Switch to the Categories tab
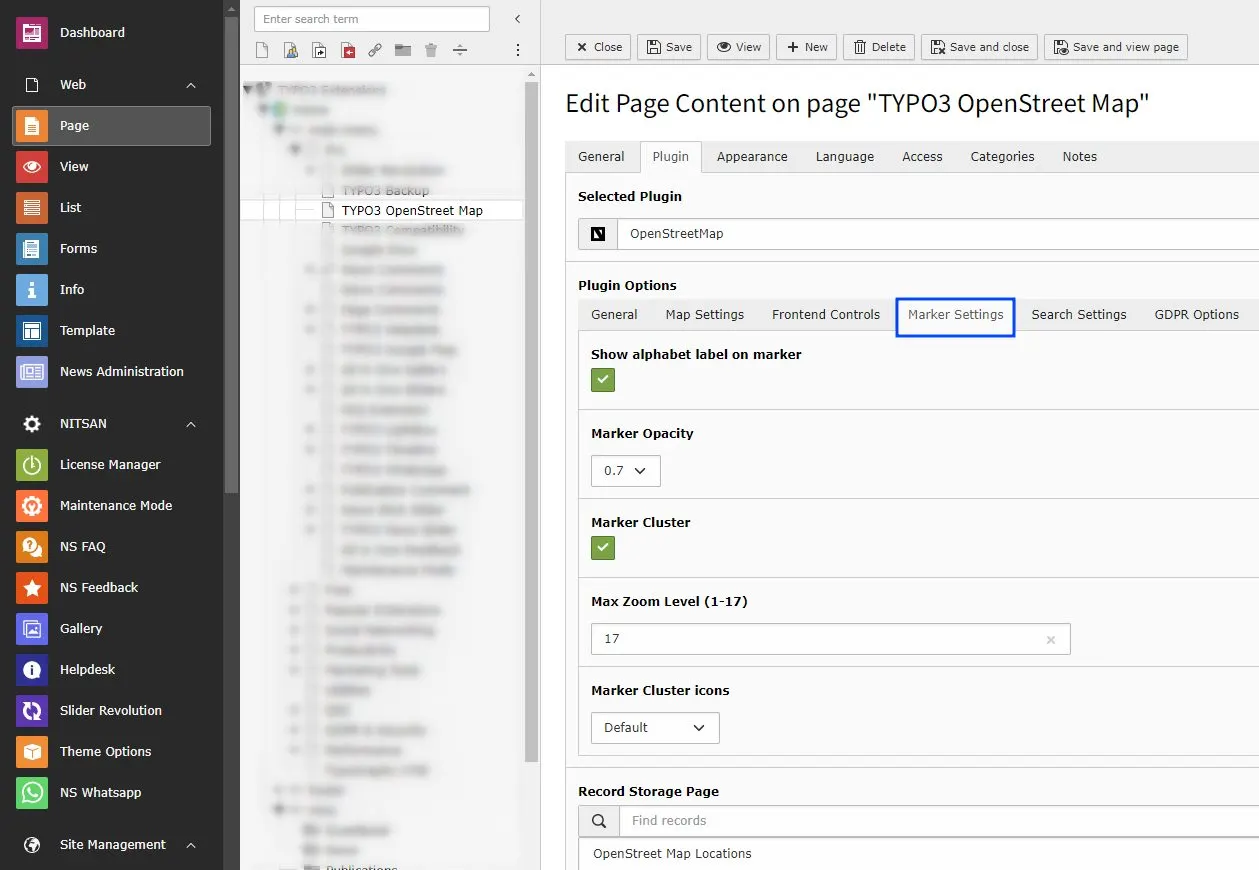 click(x=1002, y=157)
